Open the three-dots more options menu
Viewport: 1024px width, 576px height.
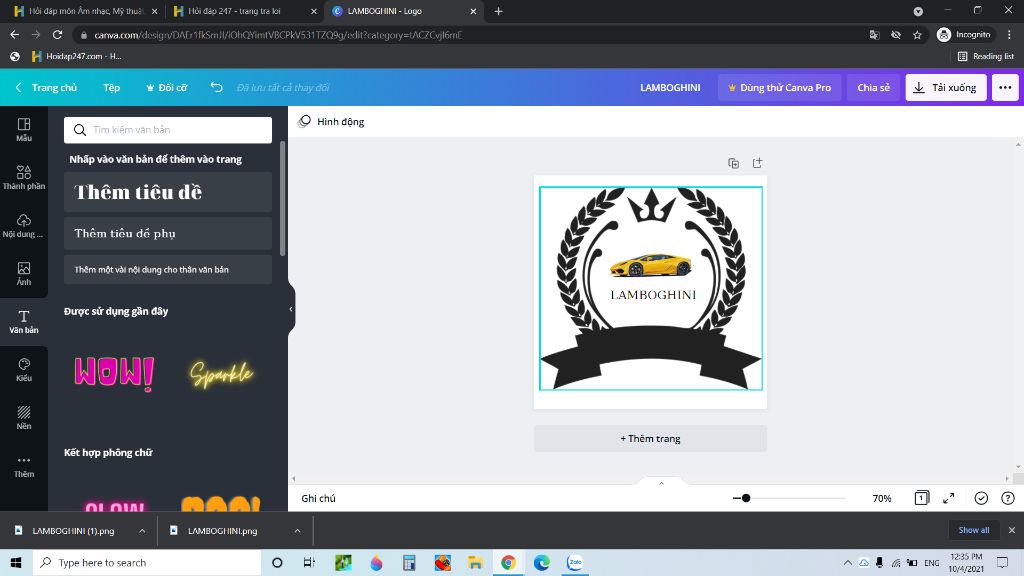click(x=1005, y=88)
